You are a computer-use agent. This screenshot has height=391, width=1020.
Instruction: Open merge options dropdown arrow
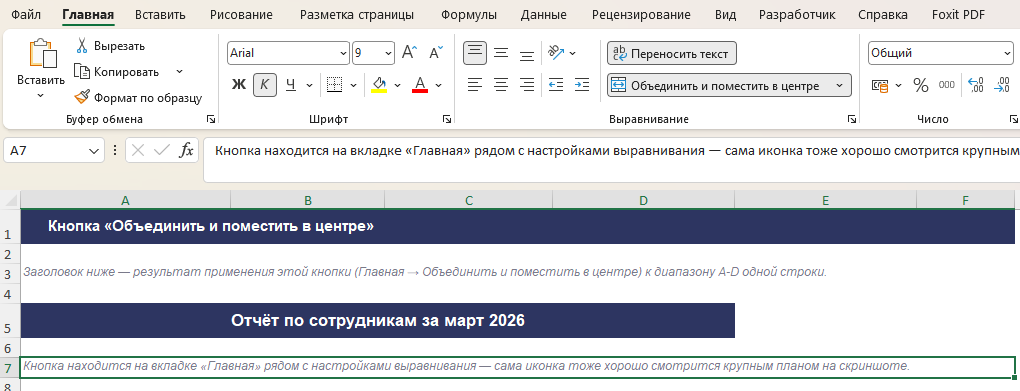click(x=839, y=85)
